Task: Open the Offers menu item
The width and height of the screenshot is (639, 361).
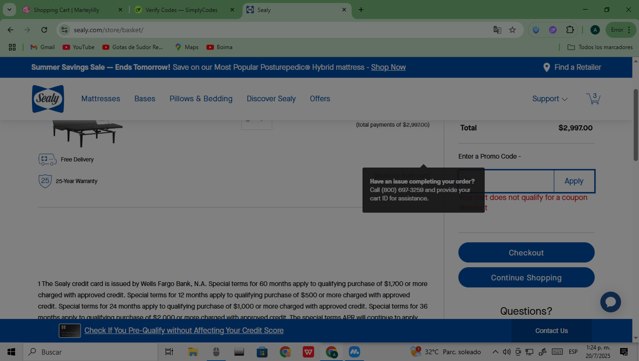Action: pos(320,99)
